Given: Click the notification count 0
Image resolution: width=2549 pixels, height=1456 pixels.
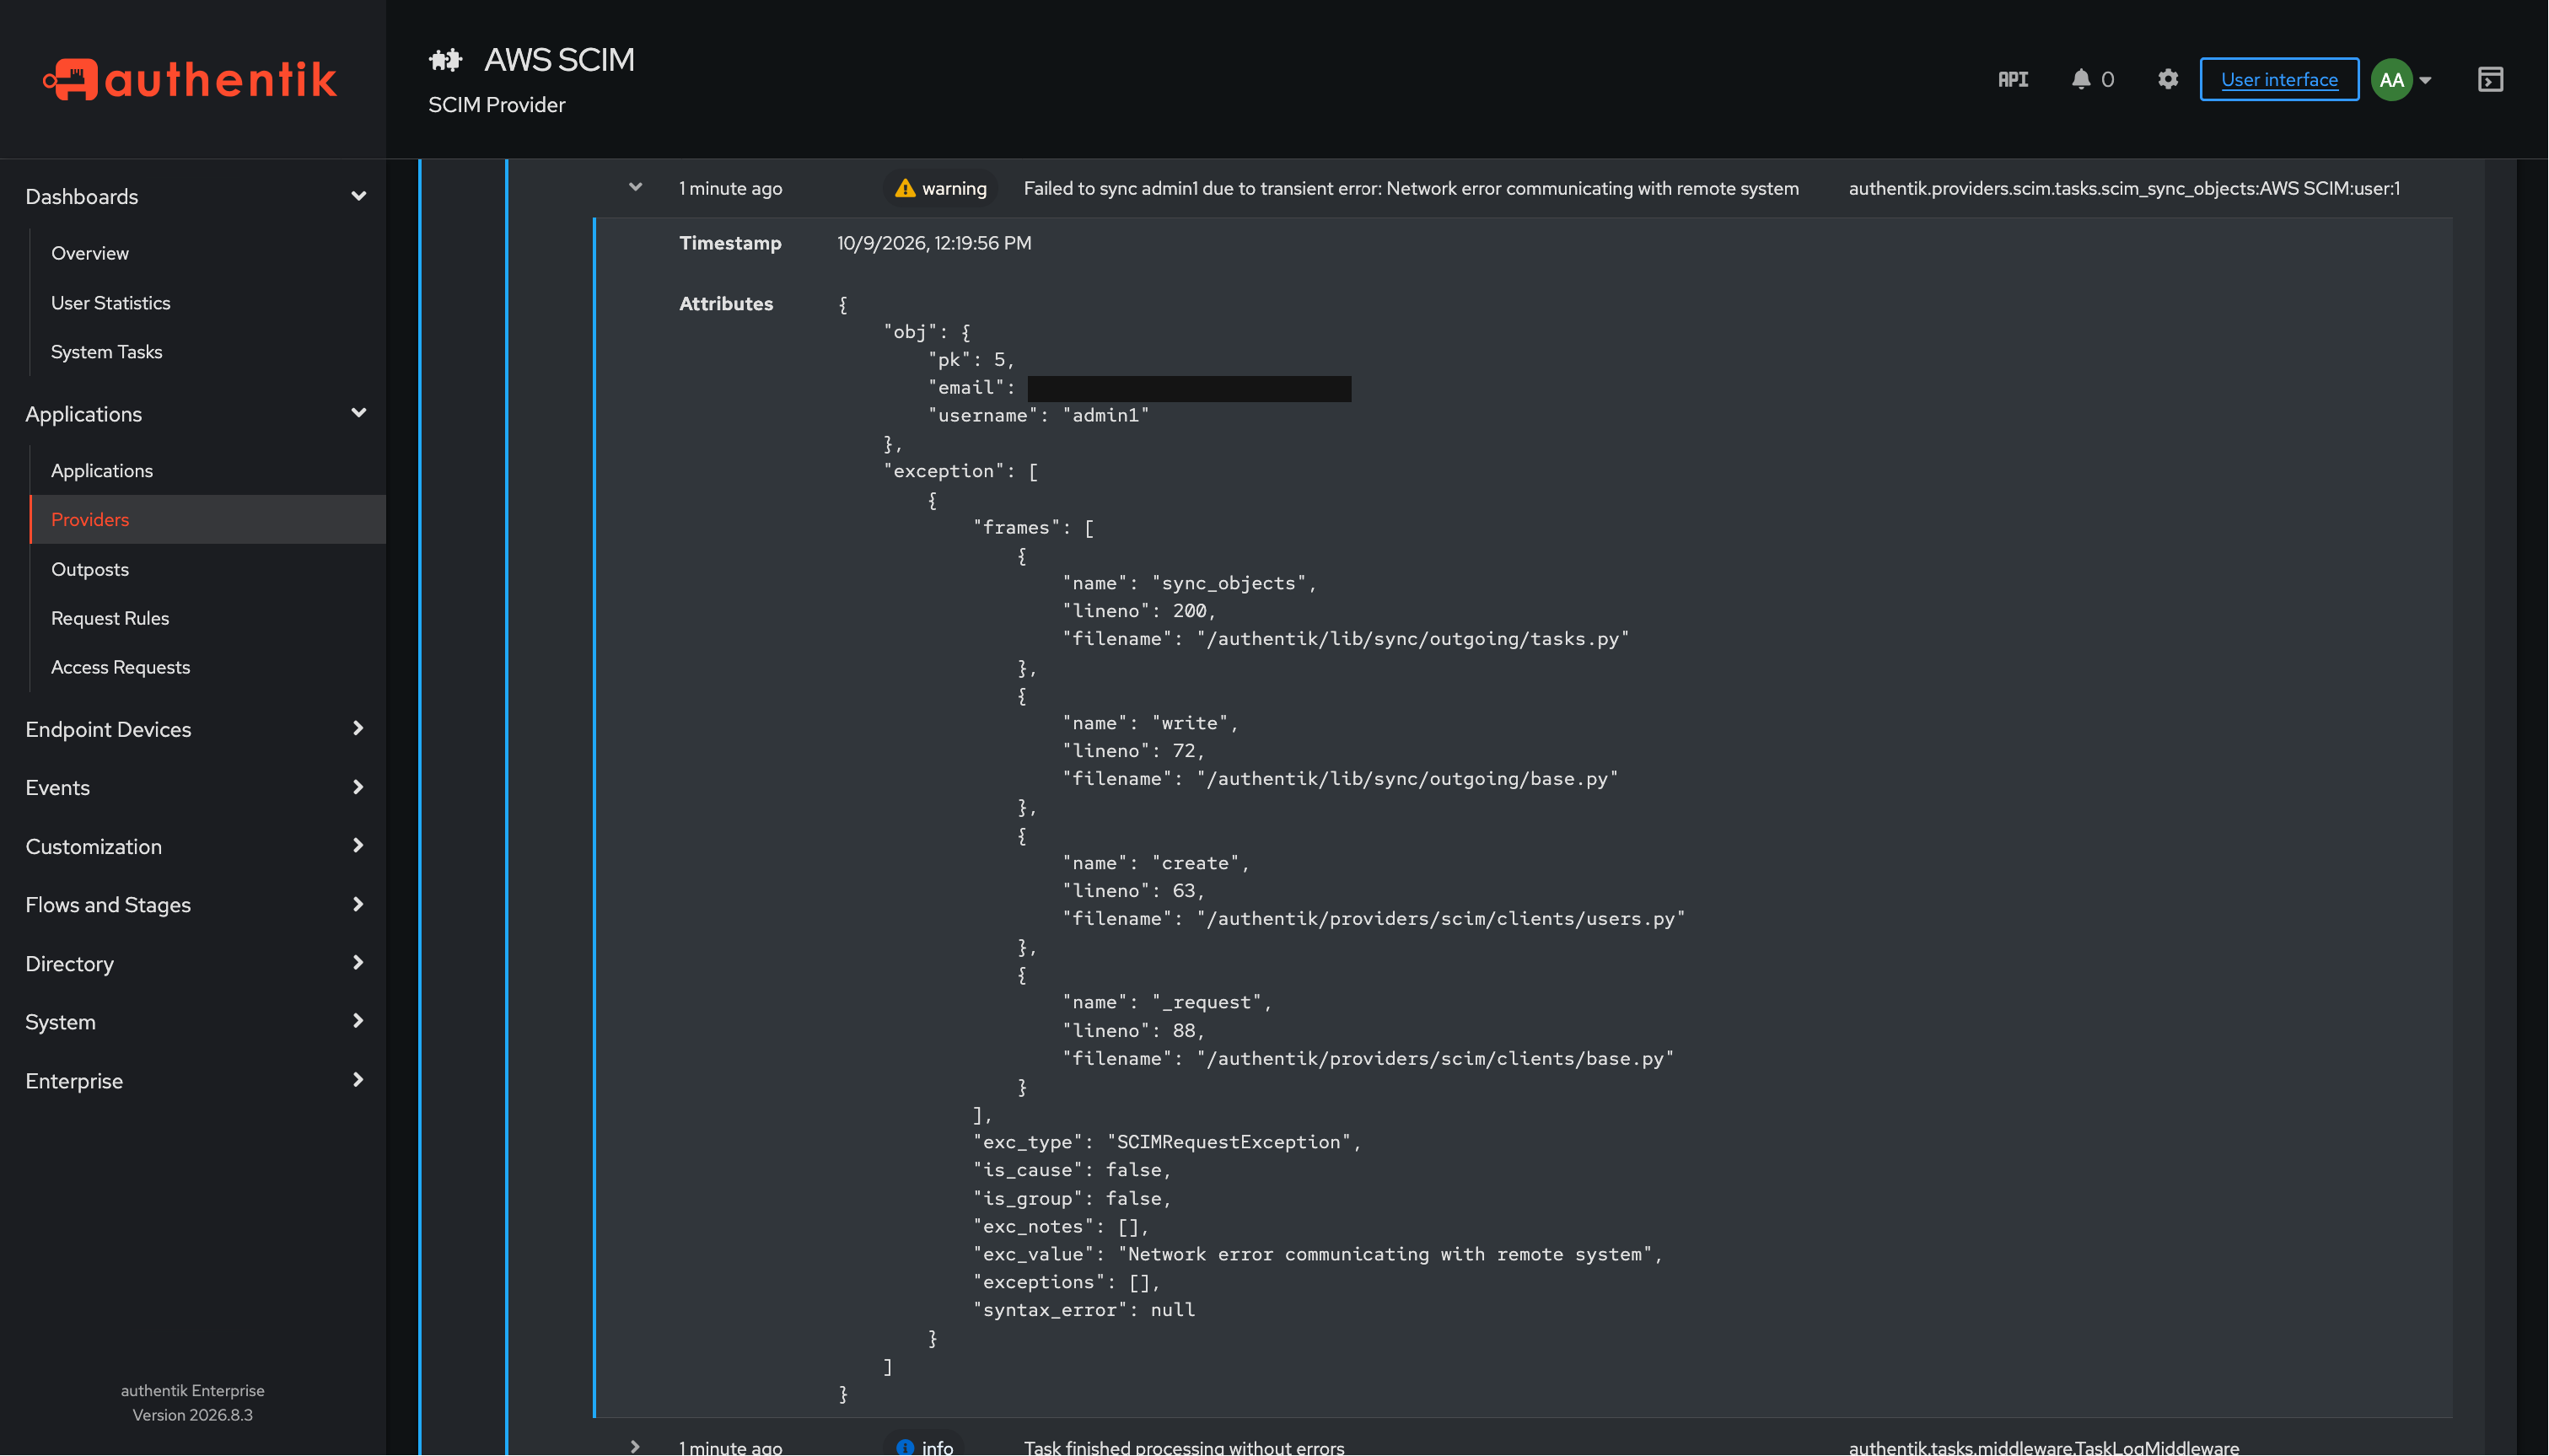Looking at the screenshot, I should (2107, 79).
